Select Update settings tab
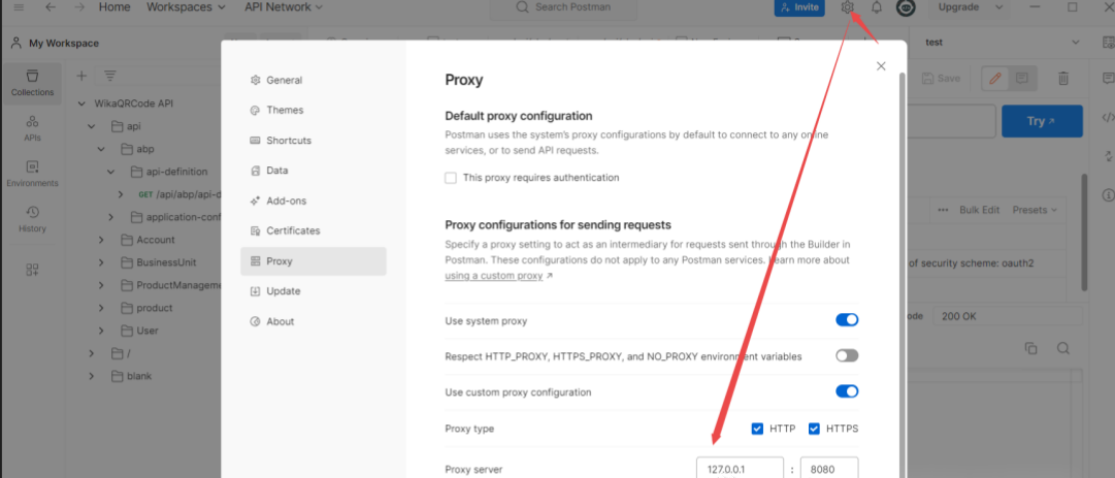This screenshot has height=478, width=1115. [313, 292]
